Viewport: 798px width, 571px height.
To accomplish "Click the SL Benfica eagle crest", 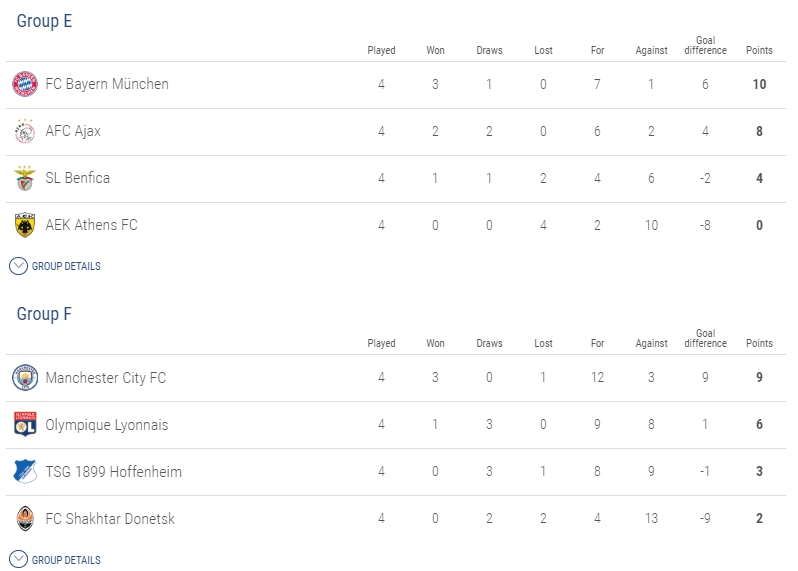I will [x=25, y=178].
